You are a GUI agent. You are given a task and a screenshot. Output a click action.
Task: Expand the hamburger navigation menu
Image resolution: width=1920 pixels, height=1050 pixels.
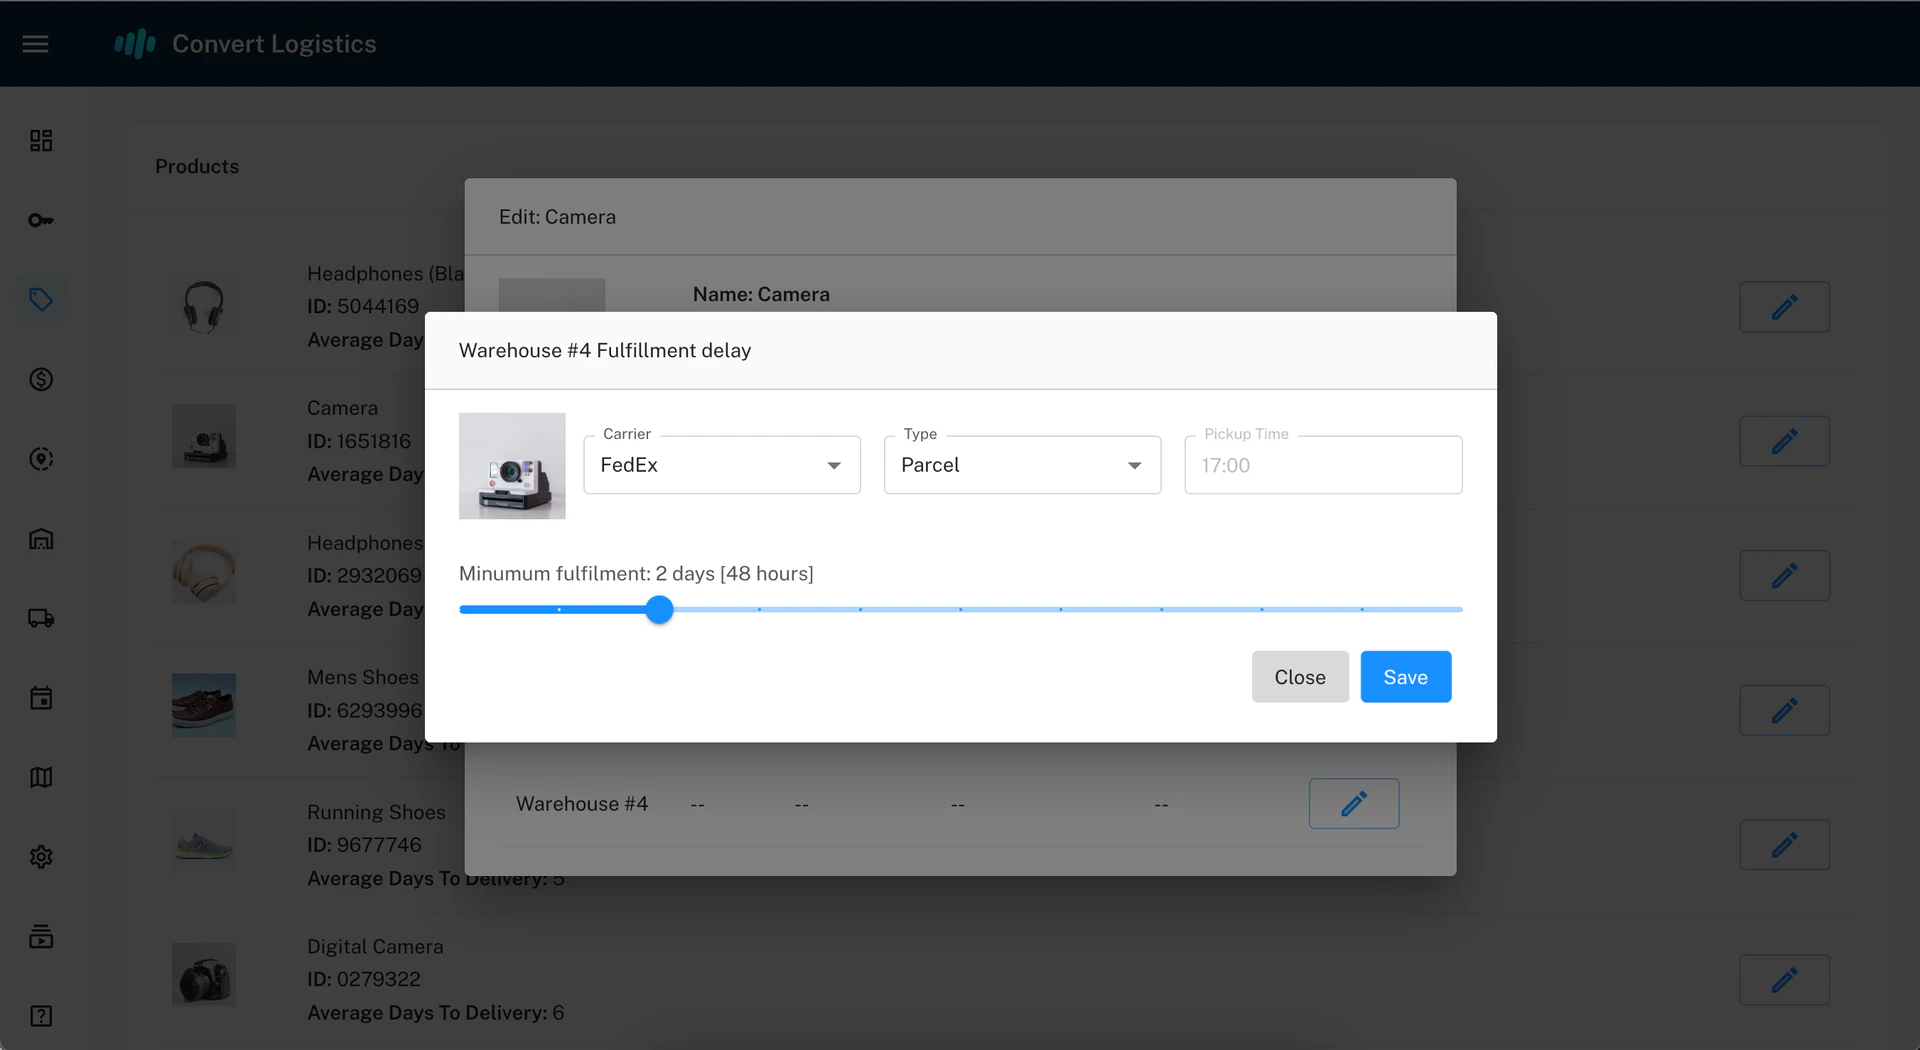coord(36,43)
